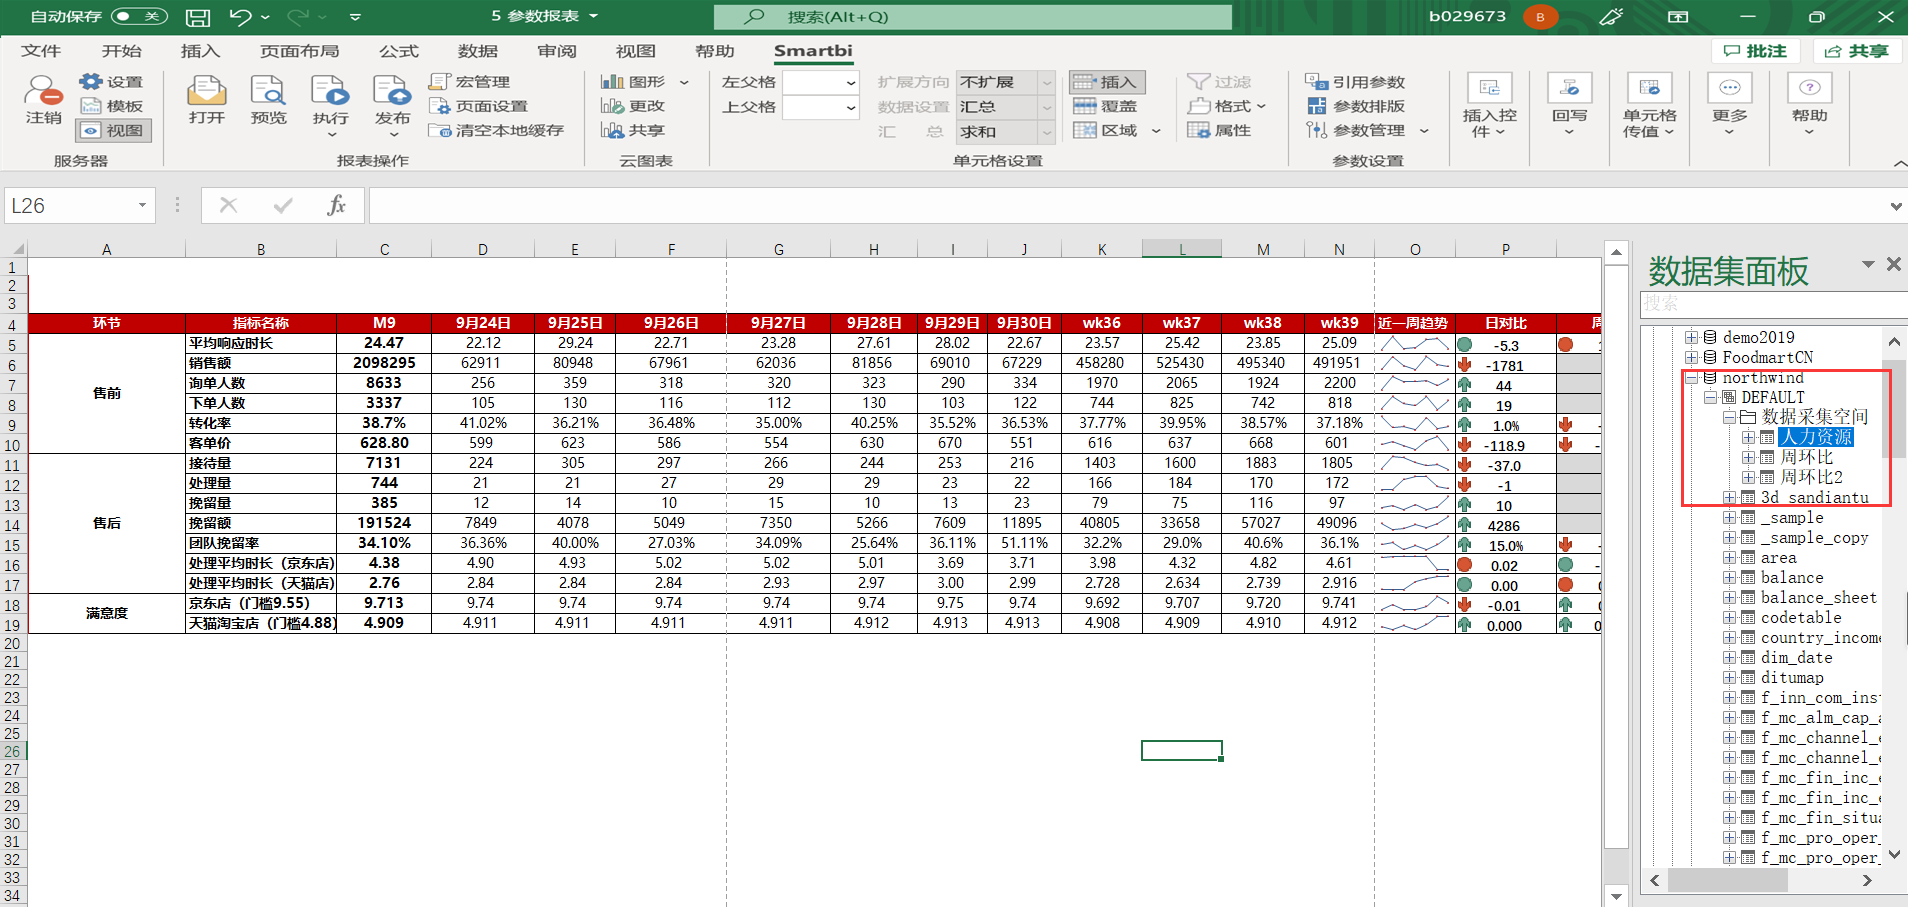Switch to the 视图 ribbon tab
Viewport: 1908px width, 907px height.
coord(636,51)
